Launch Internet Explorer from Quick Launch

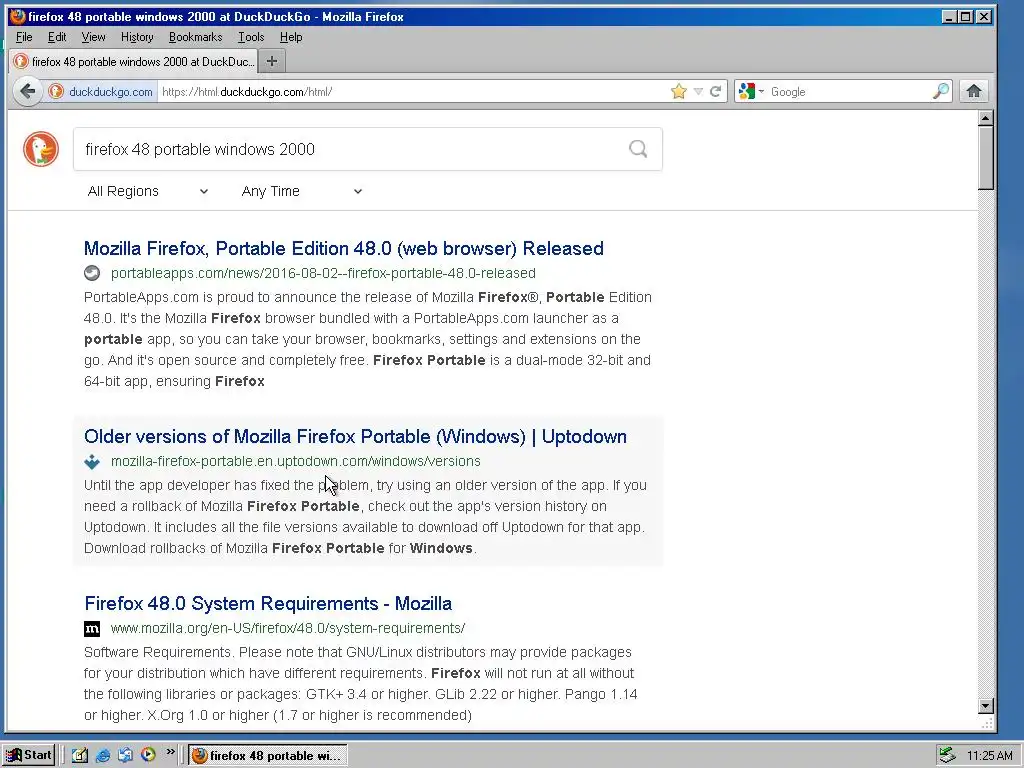[x=103, y=755]
